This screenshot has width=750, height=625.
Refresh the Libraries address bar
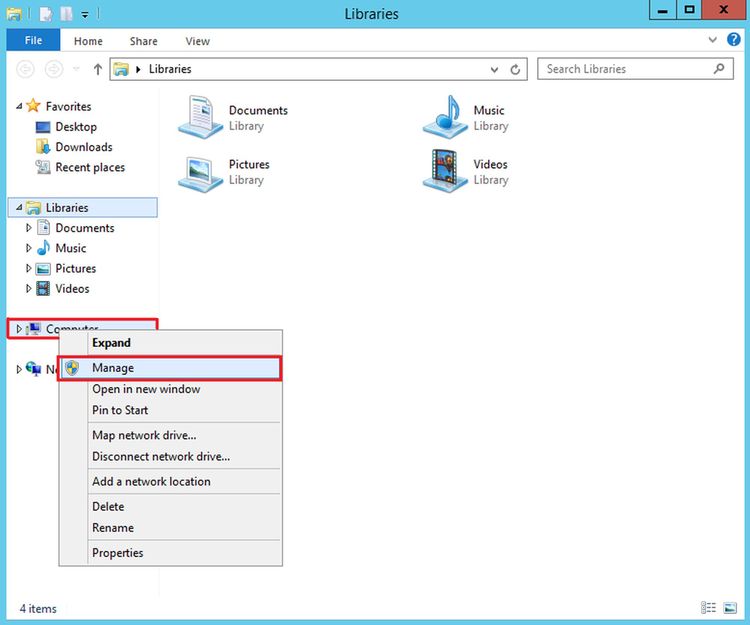[515, 69]
